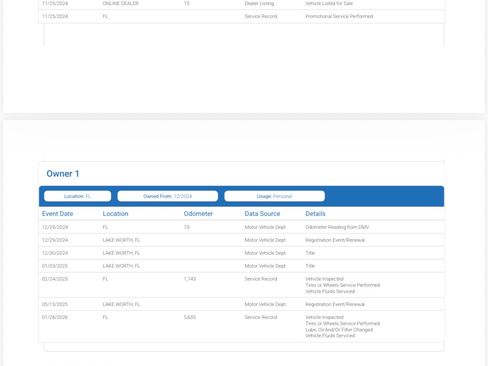Click odometer value 73
The height and width of the screenshot is (366, 488).
[187, 227]
